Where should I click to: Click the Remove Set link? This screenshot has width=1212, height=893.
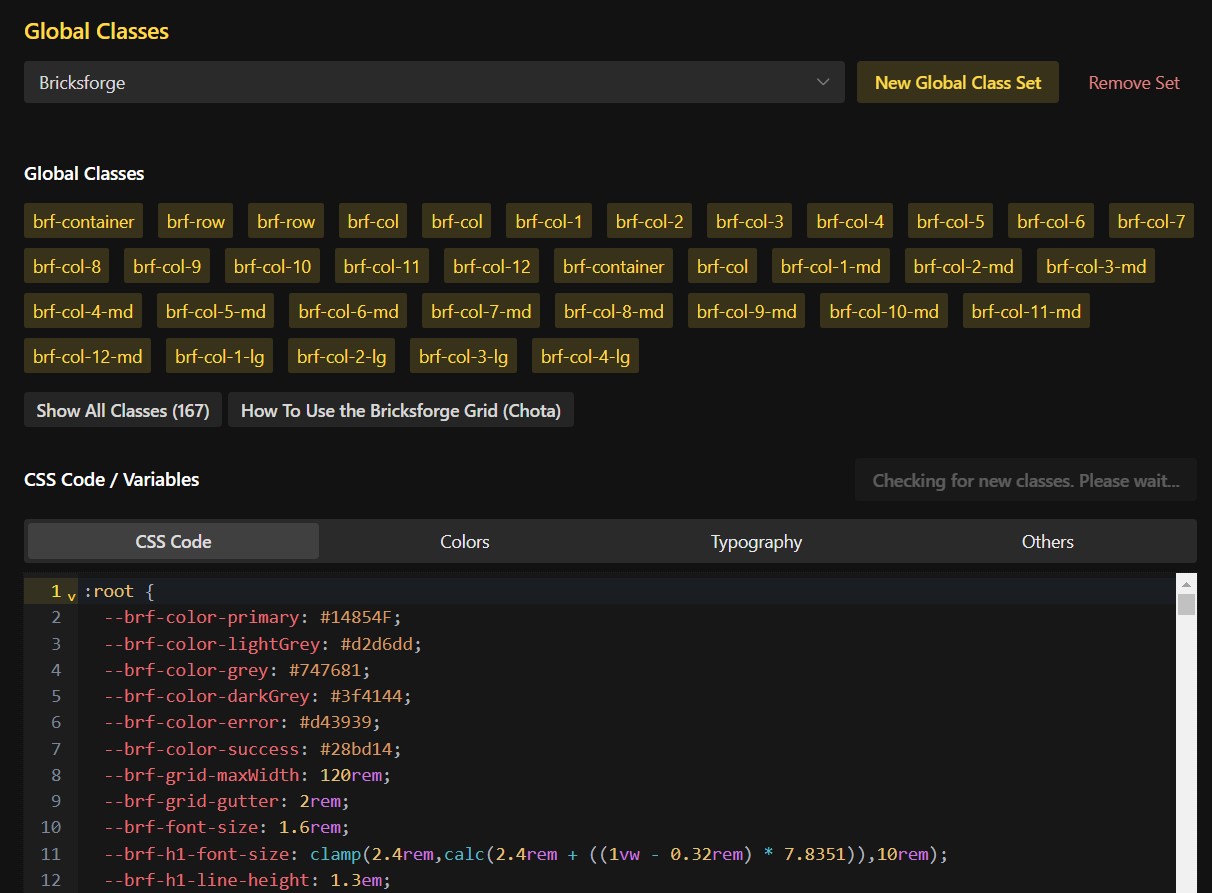point(1134,83)
